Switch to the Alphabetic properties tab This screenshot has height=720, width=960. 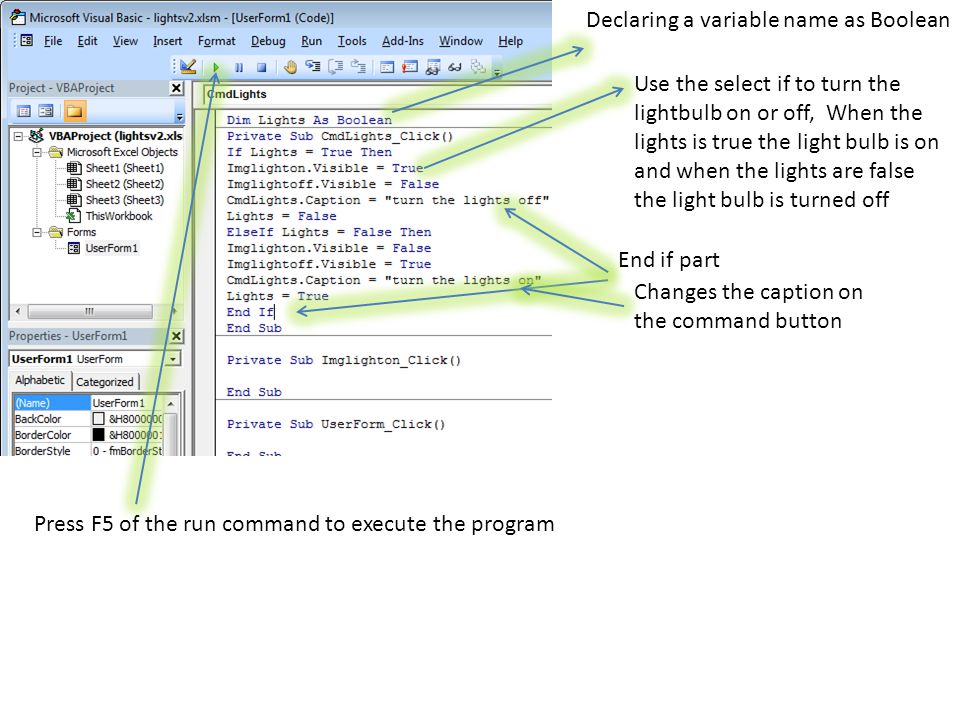tap(40, 380)
